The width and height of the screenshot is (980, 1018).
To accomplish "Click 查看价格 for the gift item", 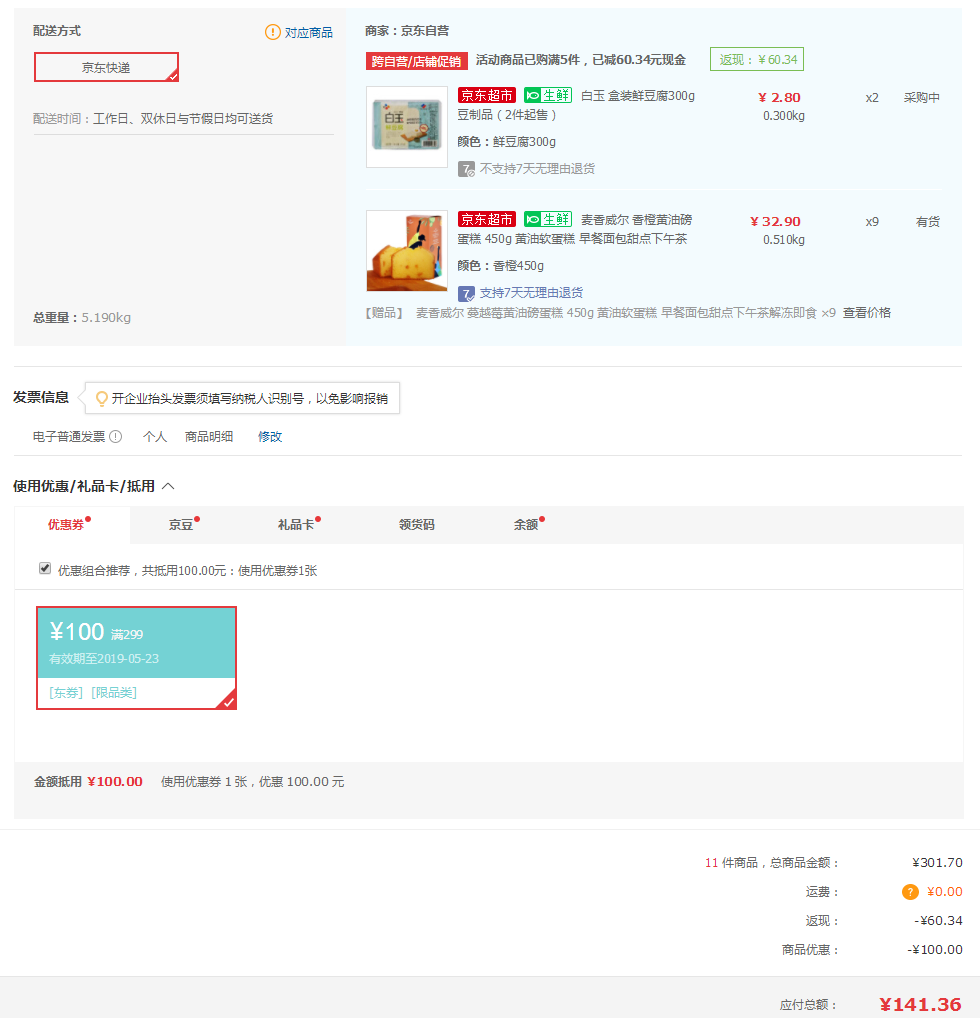I will (866, 313).
